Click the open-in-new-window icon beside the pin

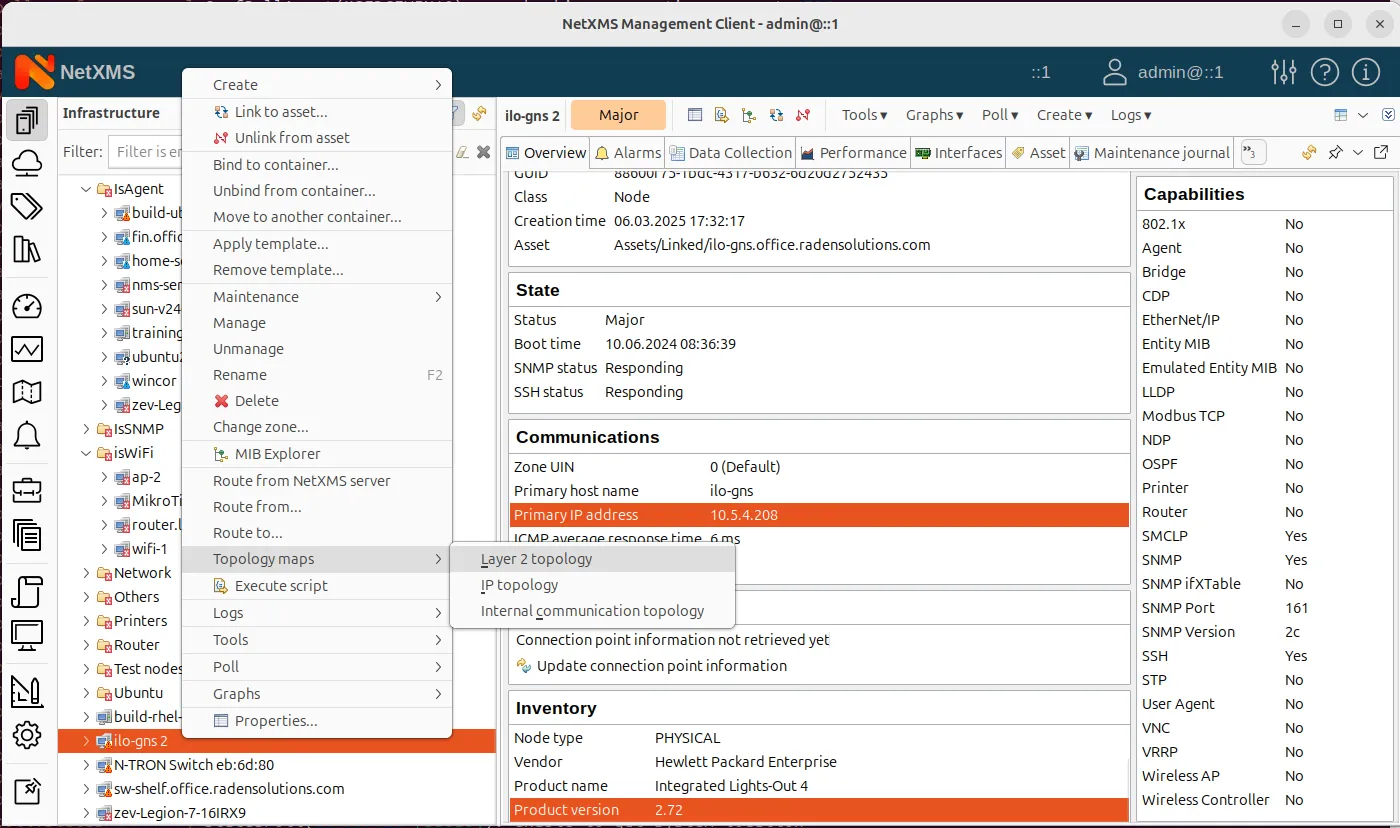coord(1382,153)
